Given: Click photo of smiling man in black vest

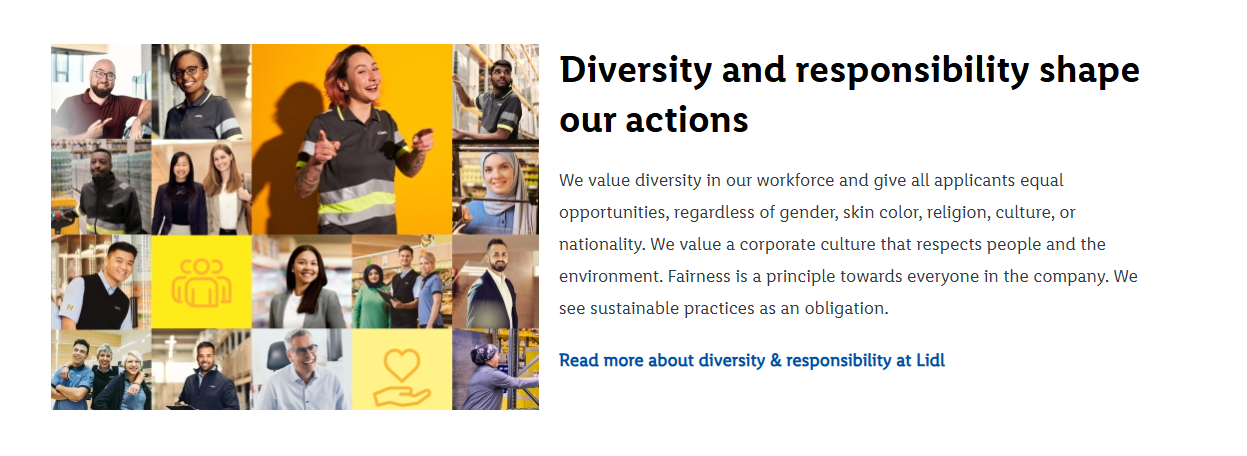Looking at the screenshot, I should click(x=101, y=282).
